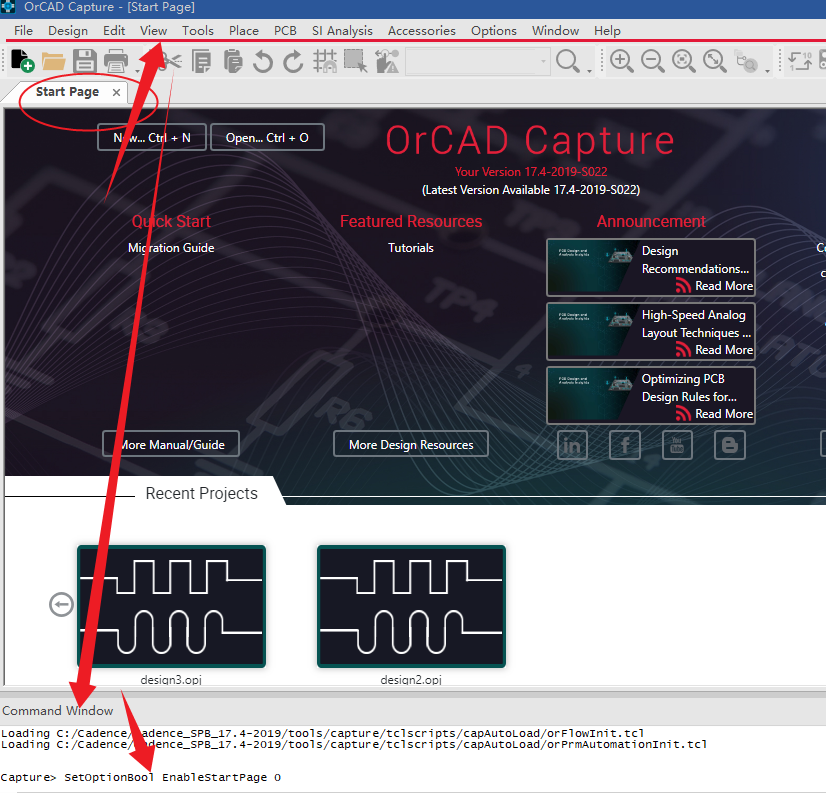
Task: Click the Undo arrow icon
Action: [x=262, y=61]
